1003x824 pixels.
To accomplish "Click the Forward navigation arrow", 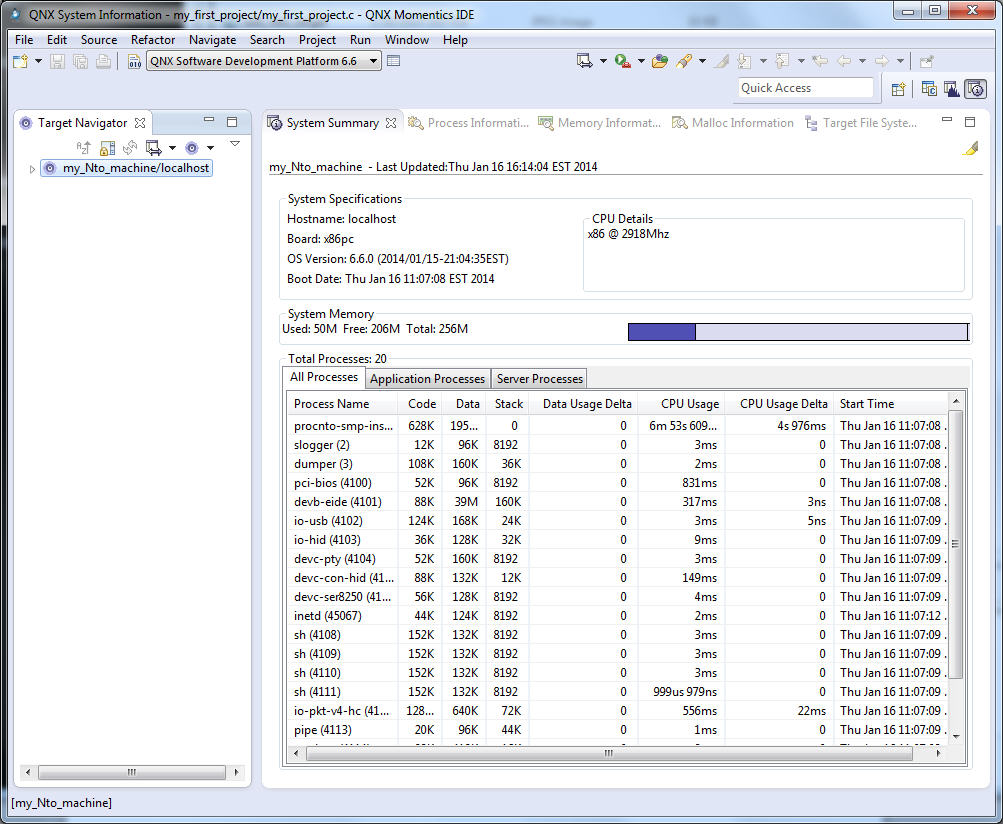I will (x=882, y=61).
